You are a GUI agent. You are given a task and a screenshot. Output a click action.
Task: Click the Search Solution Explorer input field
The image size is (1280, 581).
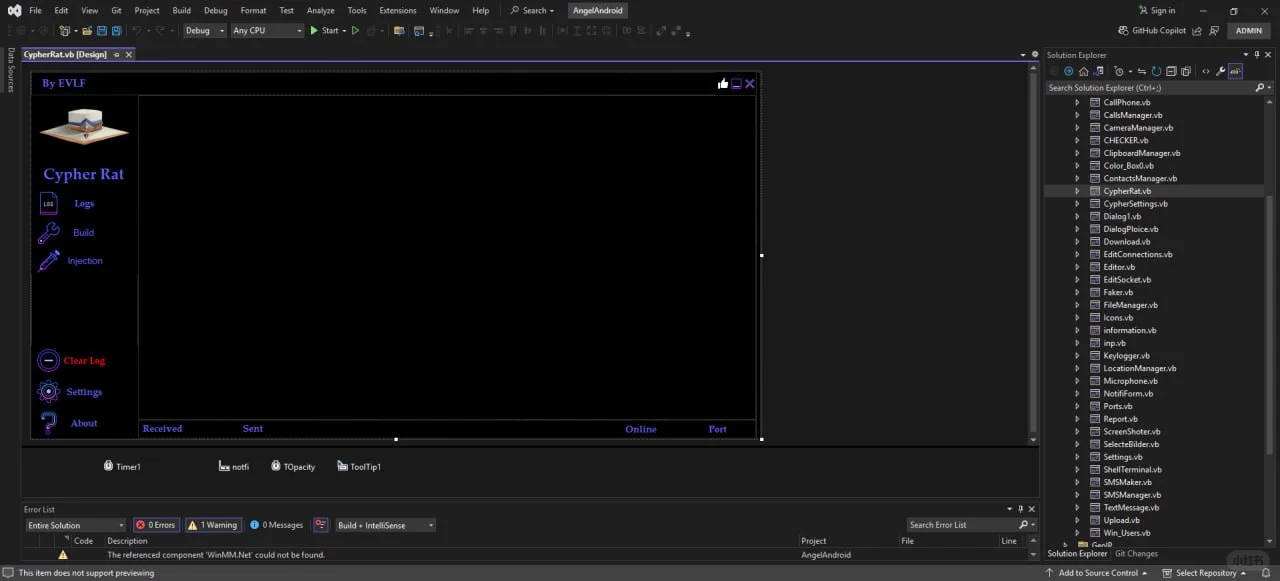[1149, 88]
